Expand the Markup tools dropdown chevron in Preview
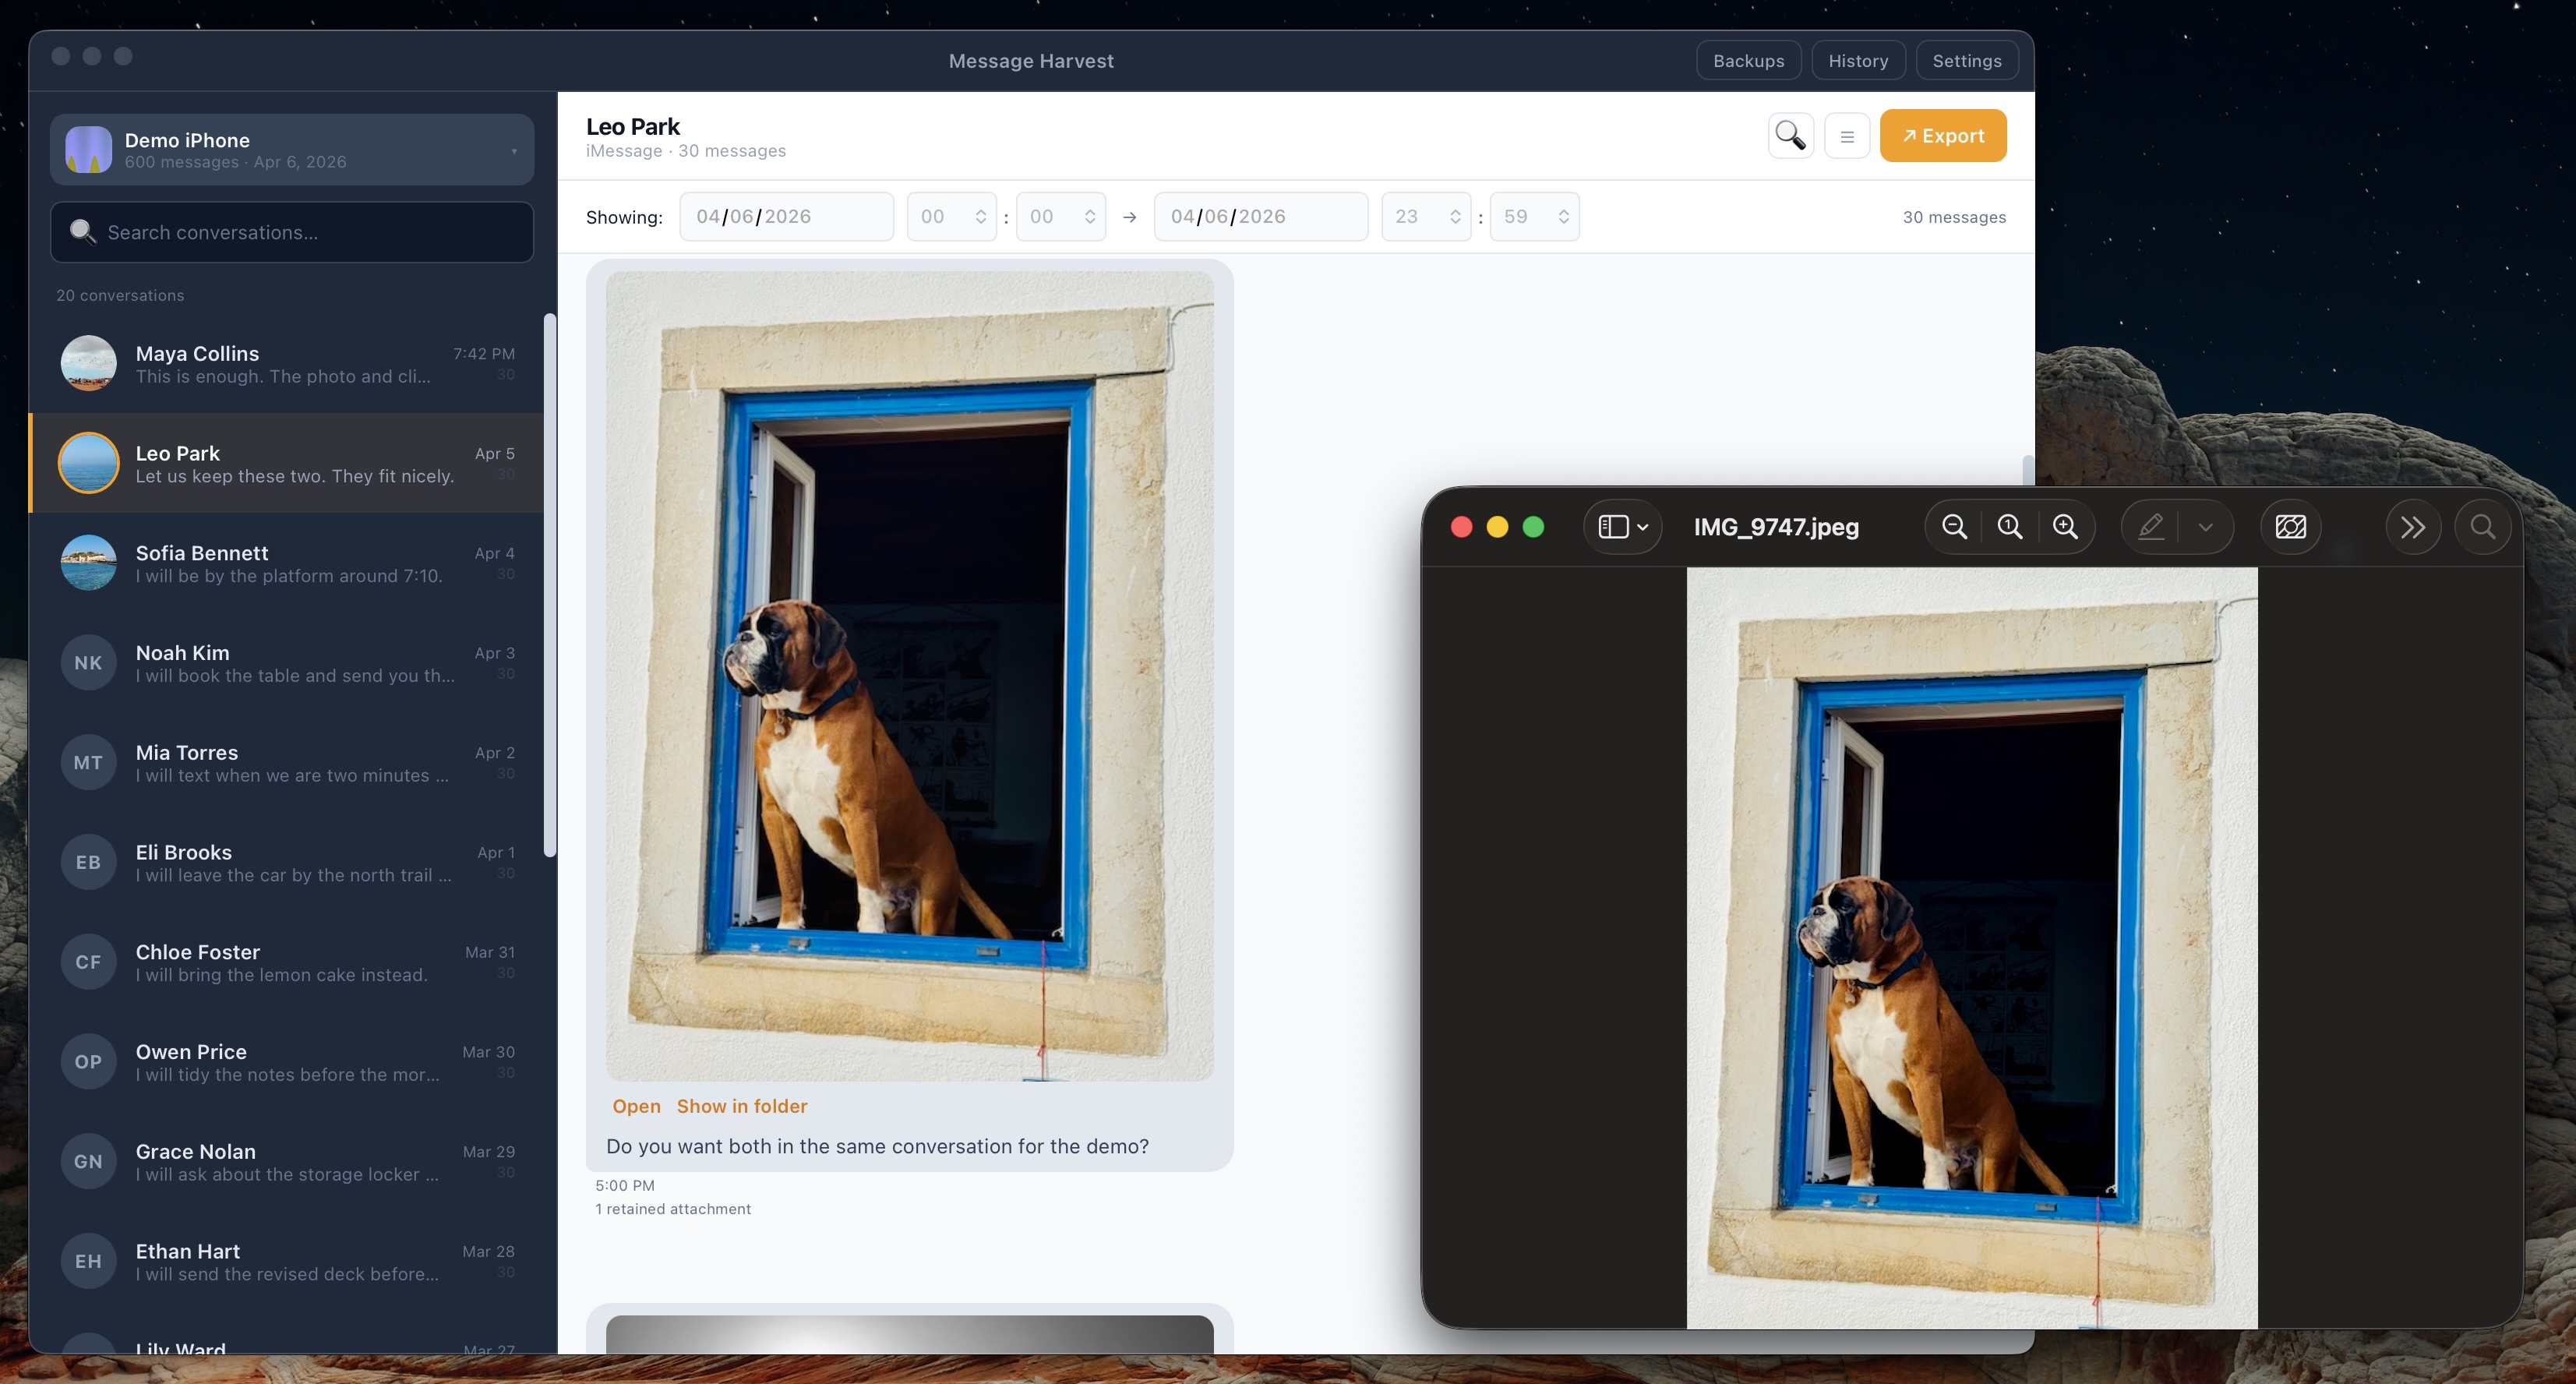 [x=2206, y=527]
